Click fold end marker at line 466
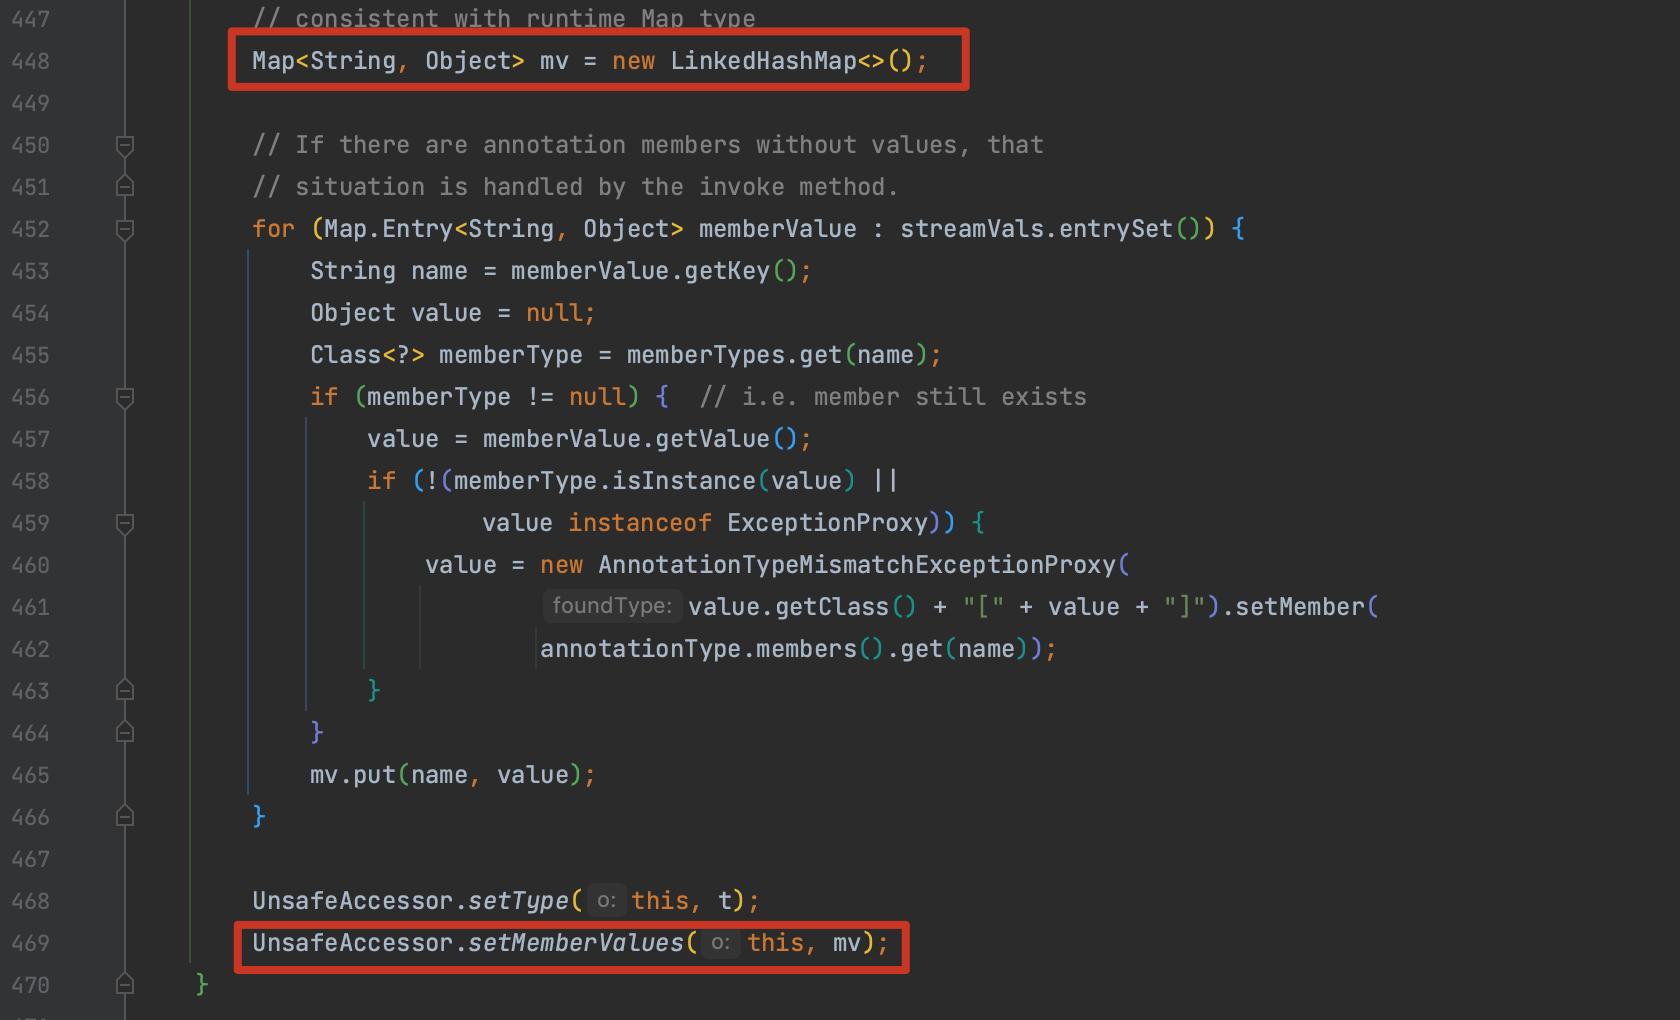 (x=125, y=817)
